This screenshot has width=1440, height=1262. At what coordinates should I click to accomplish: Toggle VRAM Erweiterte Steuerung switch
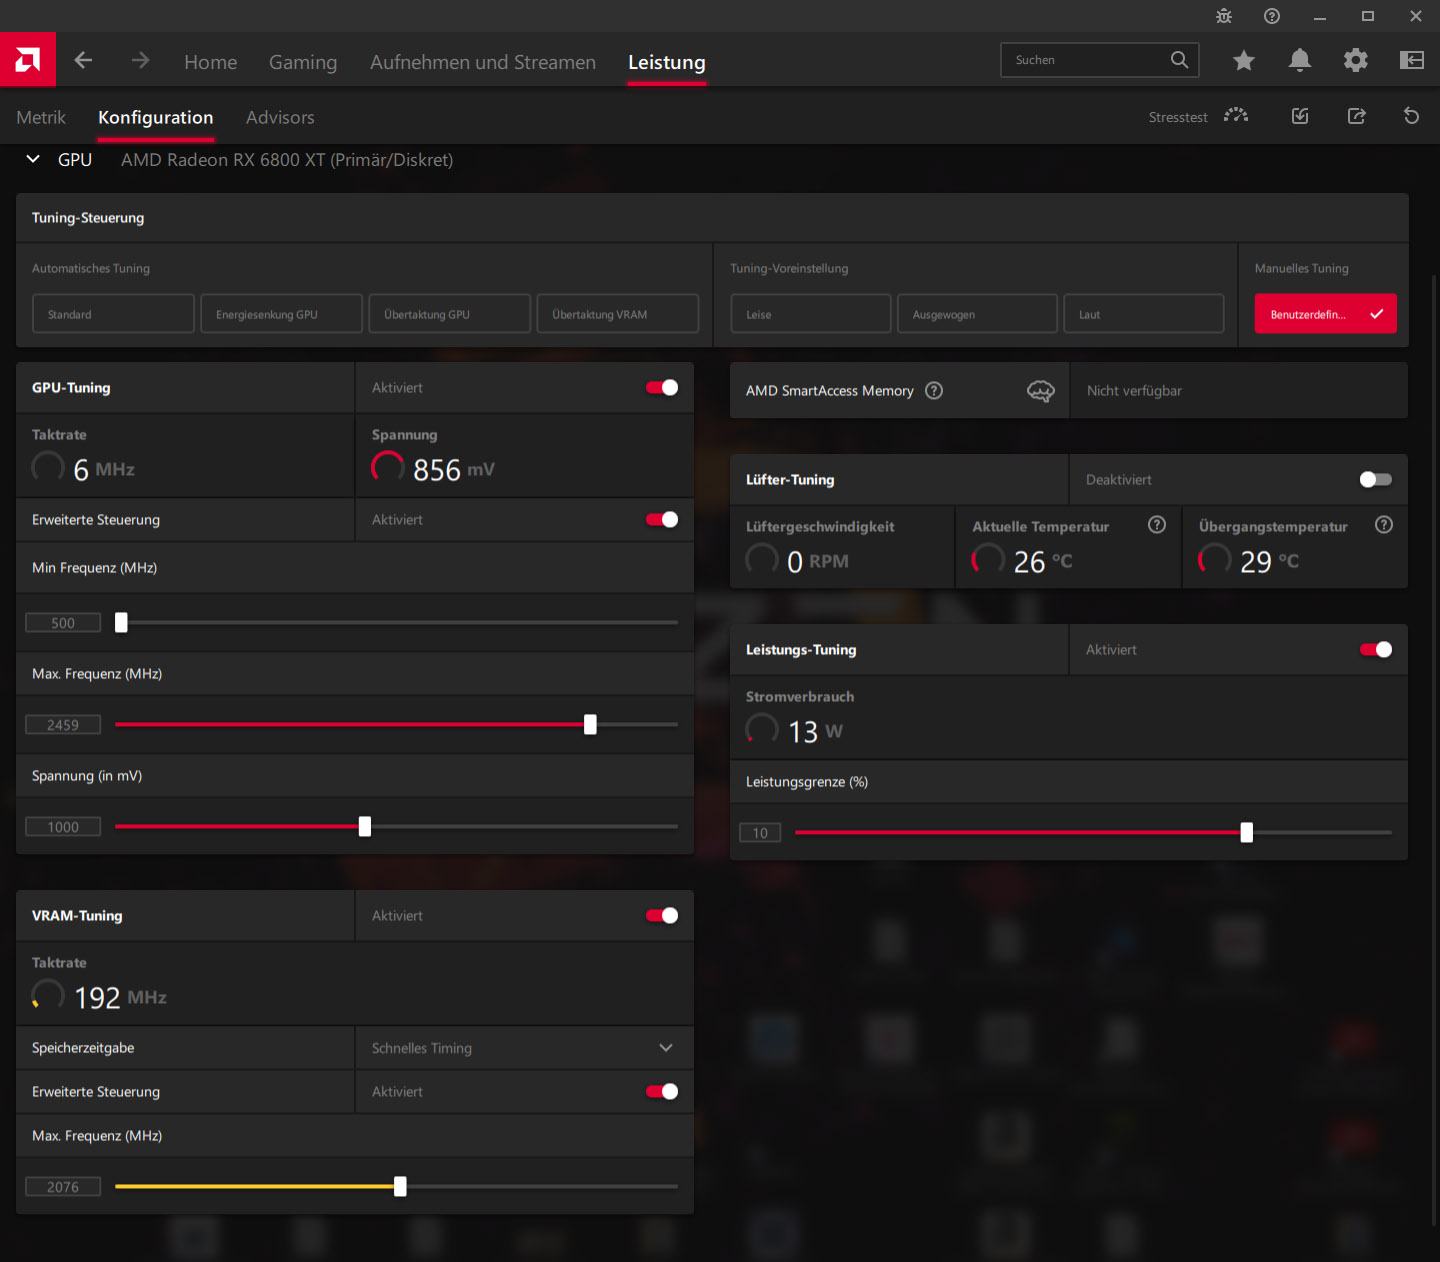click(662, 1092)
